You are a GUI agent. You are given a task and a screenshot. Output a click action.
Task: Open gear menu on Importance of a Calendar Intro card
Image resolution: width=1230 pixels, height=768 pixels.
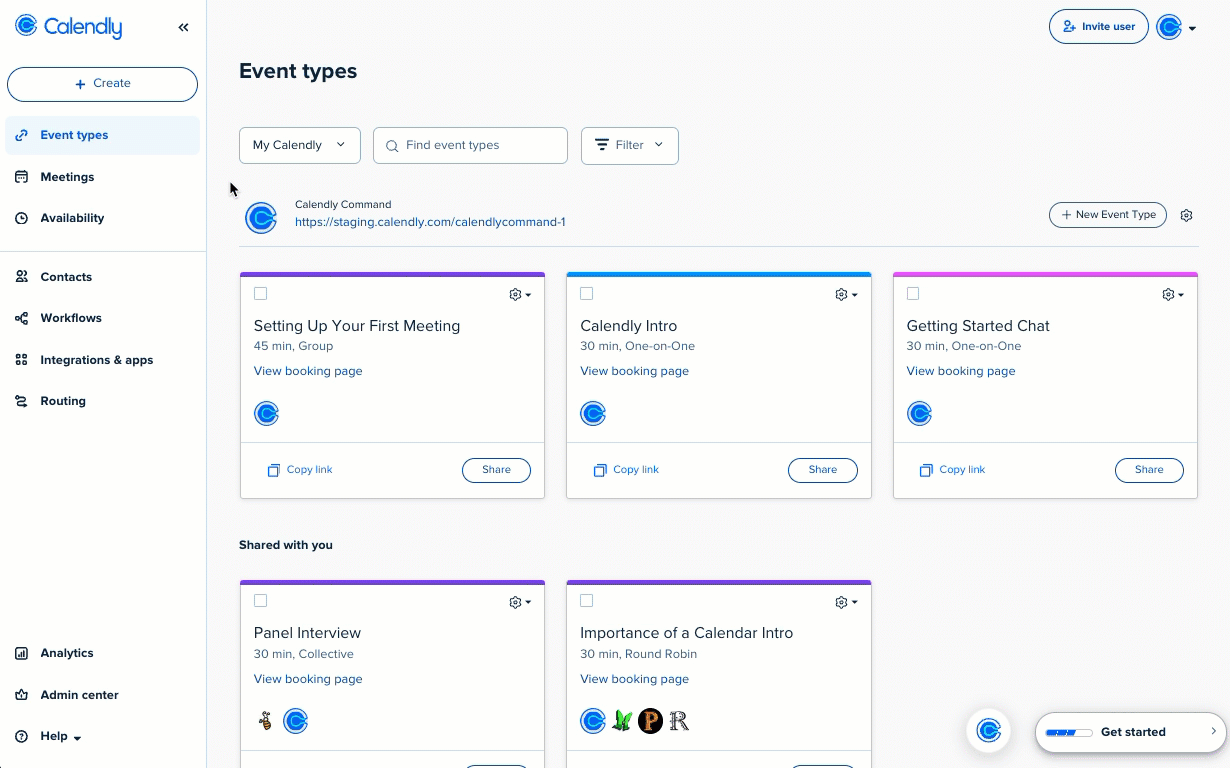tap(846, 602)
